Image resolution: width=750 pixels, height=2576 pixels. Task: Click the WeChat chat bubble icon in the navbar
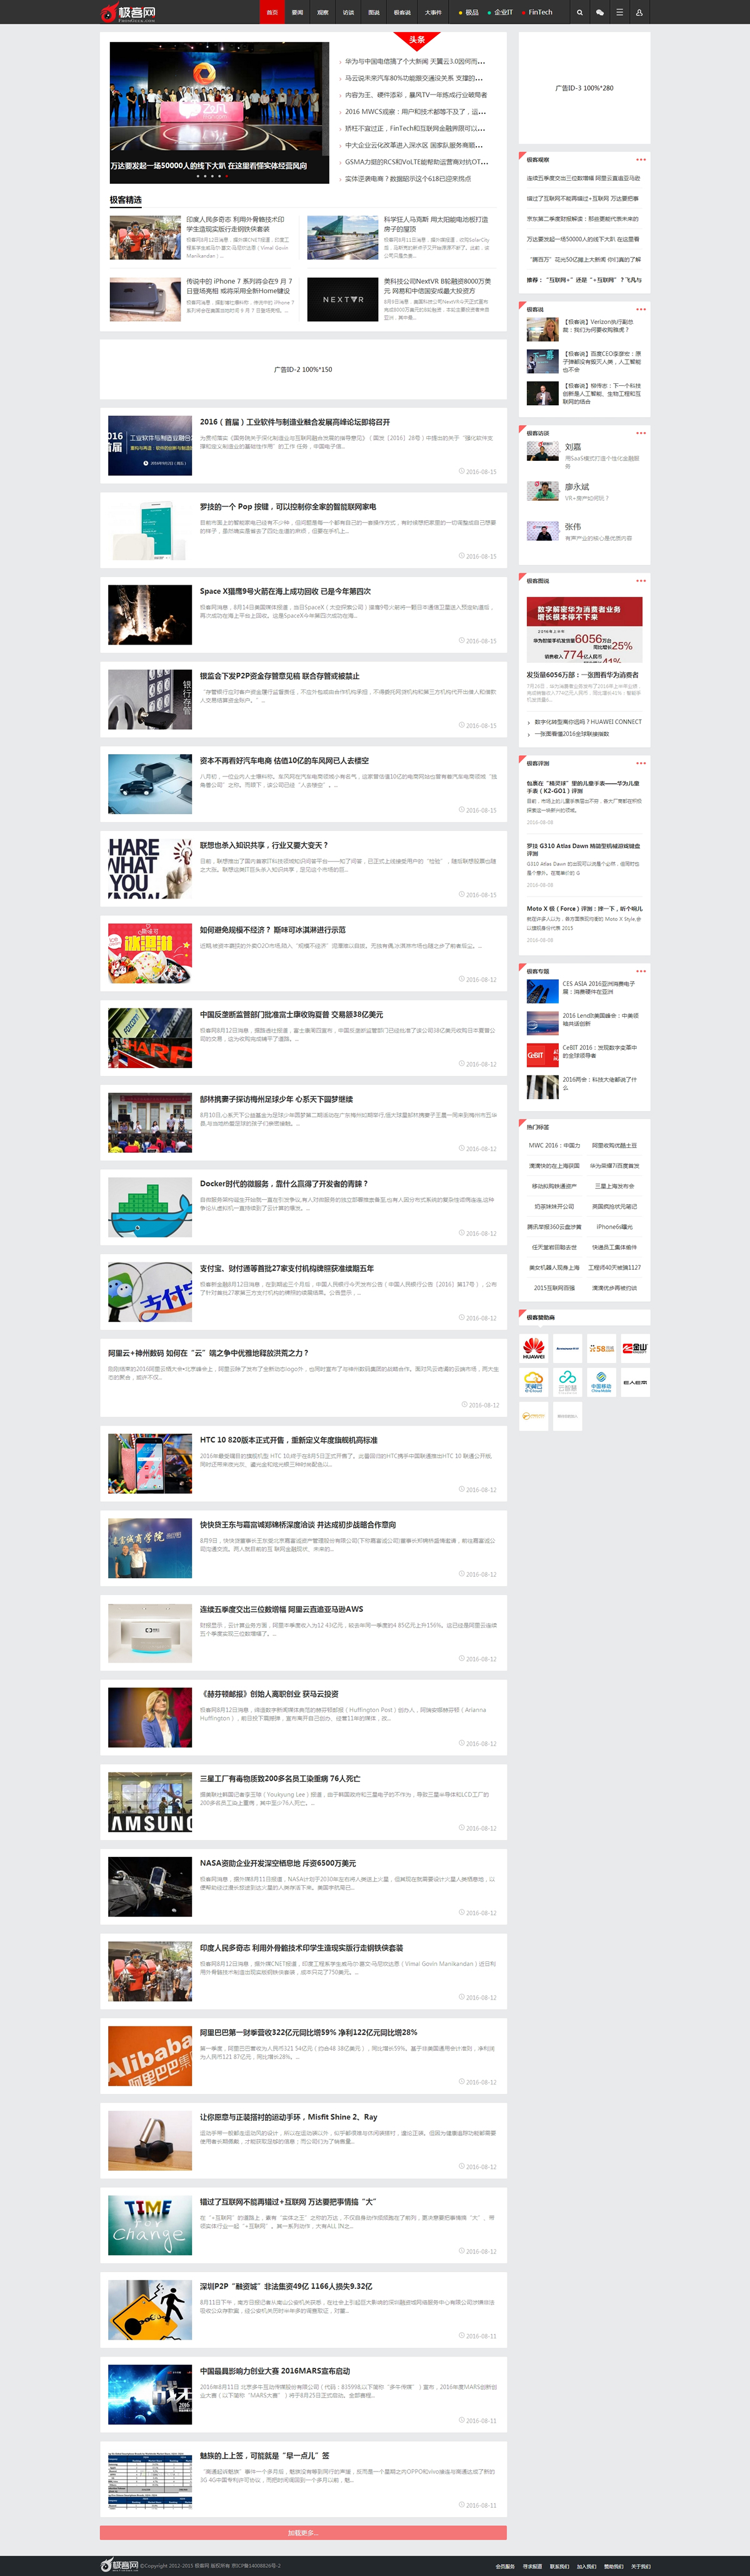599,13
